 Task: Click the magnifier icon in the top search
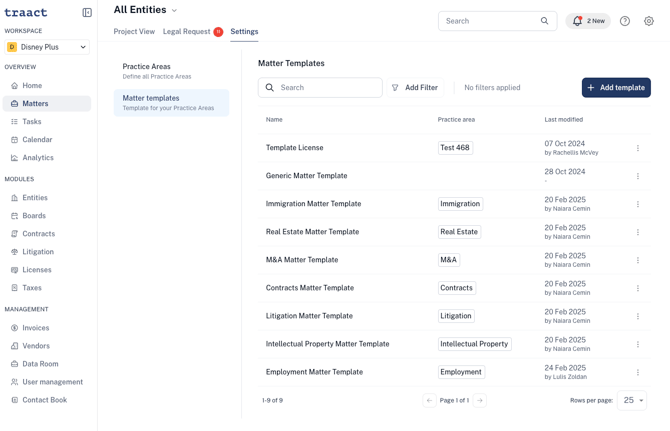[x=544, y=21]
